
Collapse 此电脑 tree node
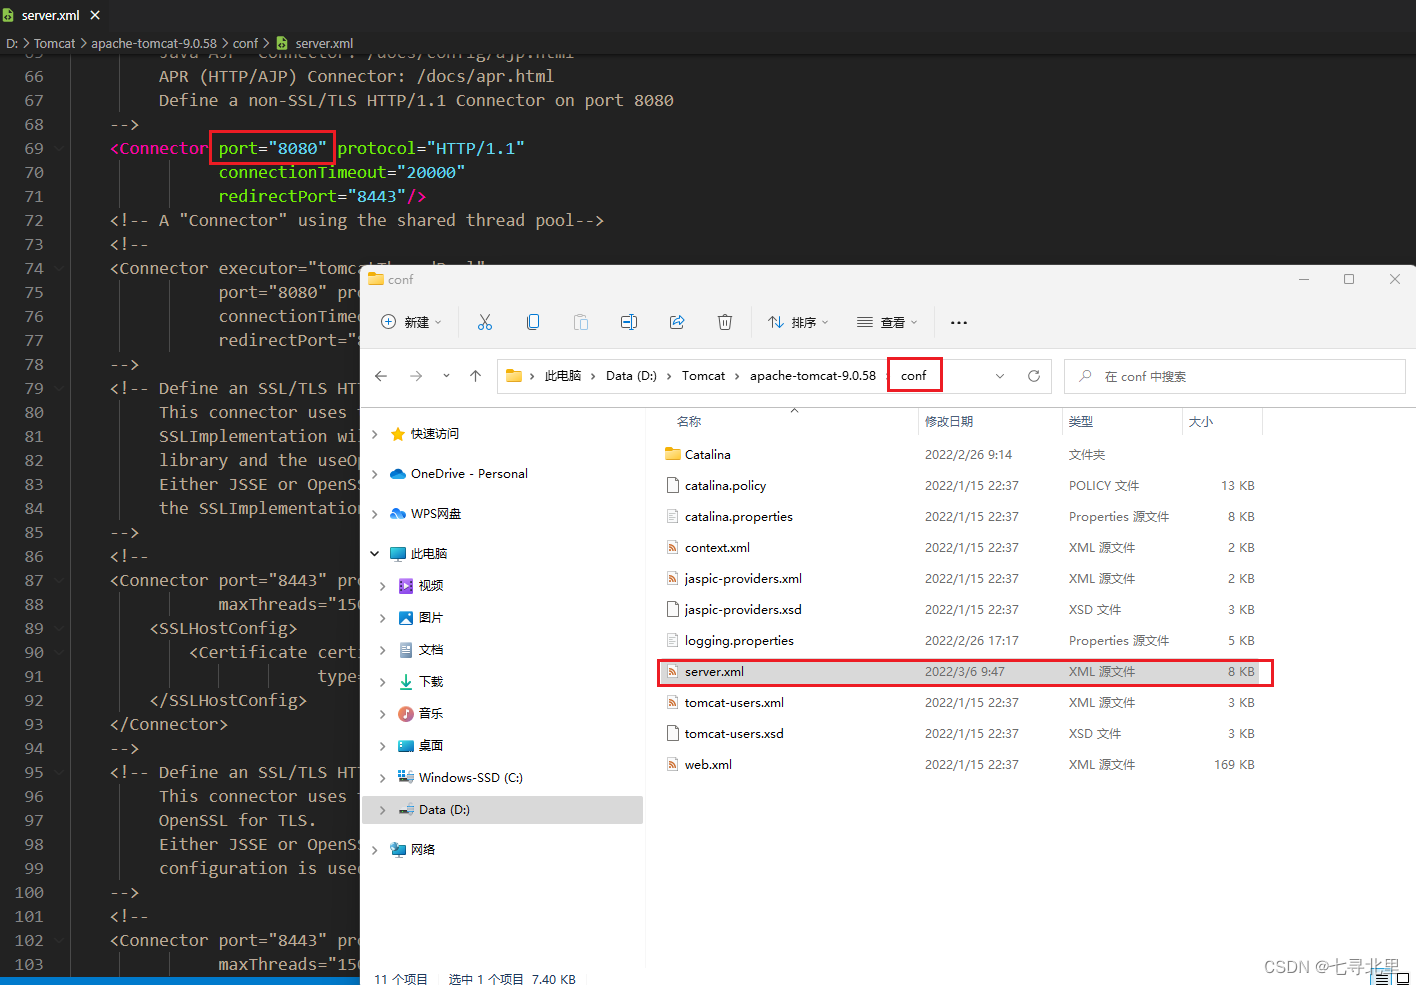pos(375,554)
